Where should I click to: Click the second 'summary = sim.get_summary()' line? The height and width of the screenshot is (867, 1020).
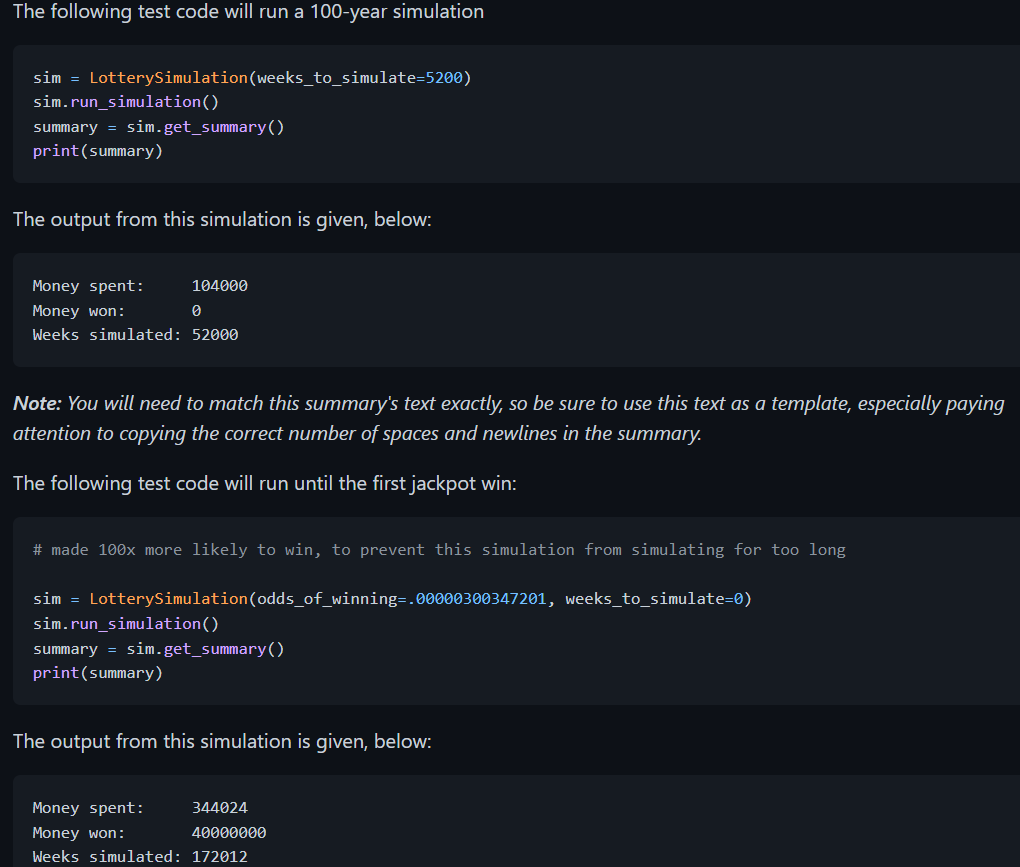(158, 649)
